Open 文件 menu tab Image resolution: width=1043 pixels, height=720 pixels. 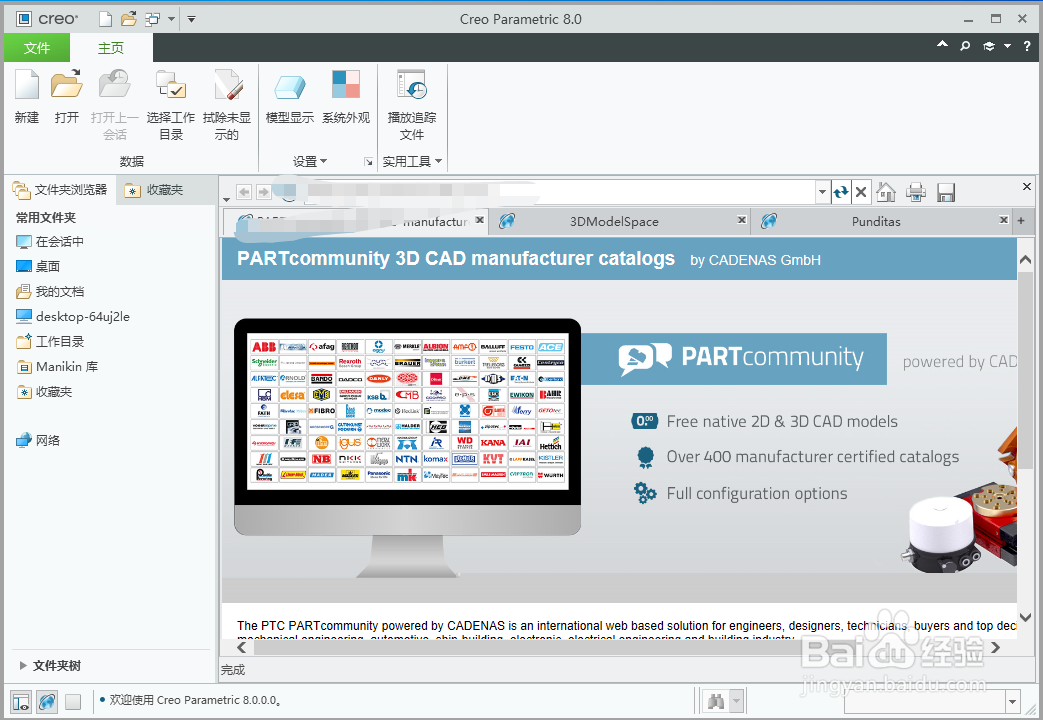coord(37,48)
